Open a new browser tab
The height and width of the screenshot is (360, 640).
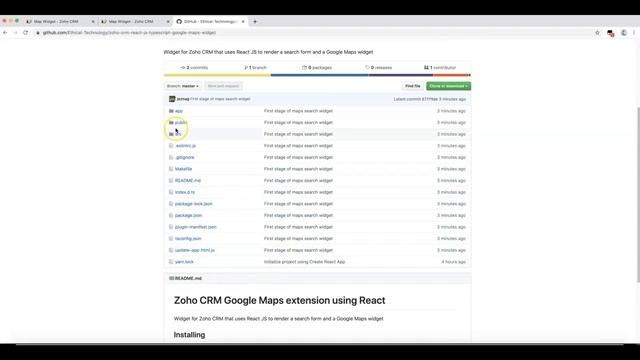(x=255, y=22)
